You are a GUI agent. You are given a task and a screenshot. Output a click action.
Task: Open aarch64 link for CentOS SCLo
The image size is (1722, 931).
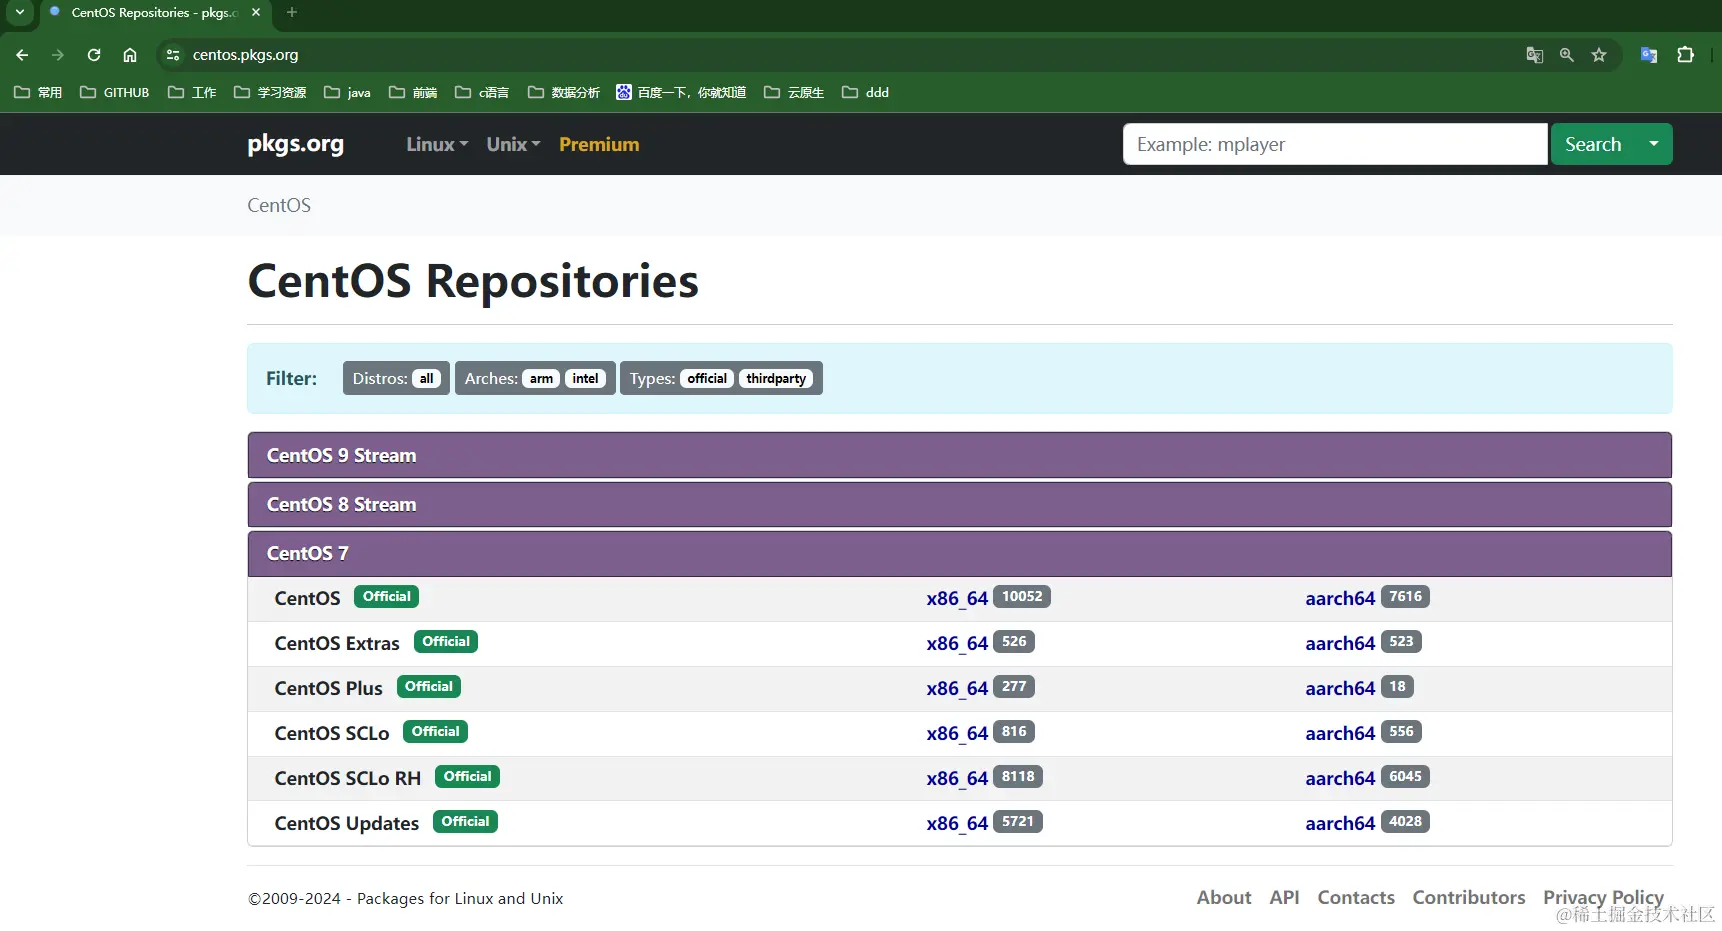click(x=1340, y=733)
